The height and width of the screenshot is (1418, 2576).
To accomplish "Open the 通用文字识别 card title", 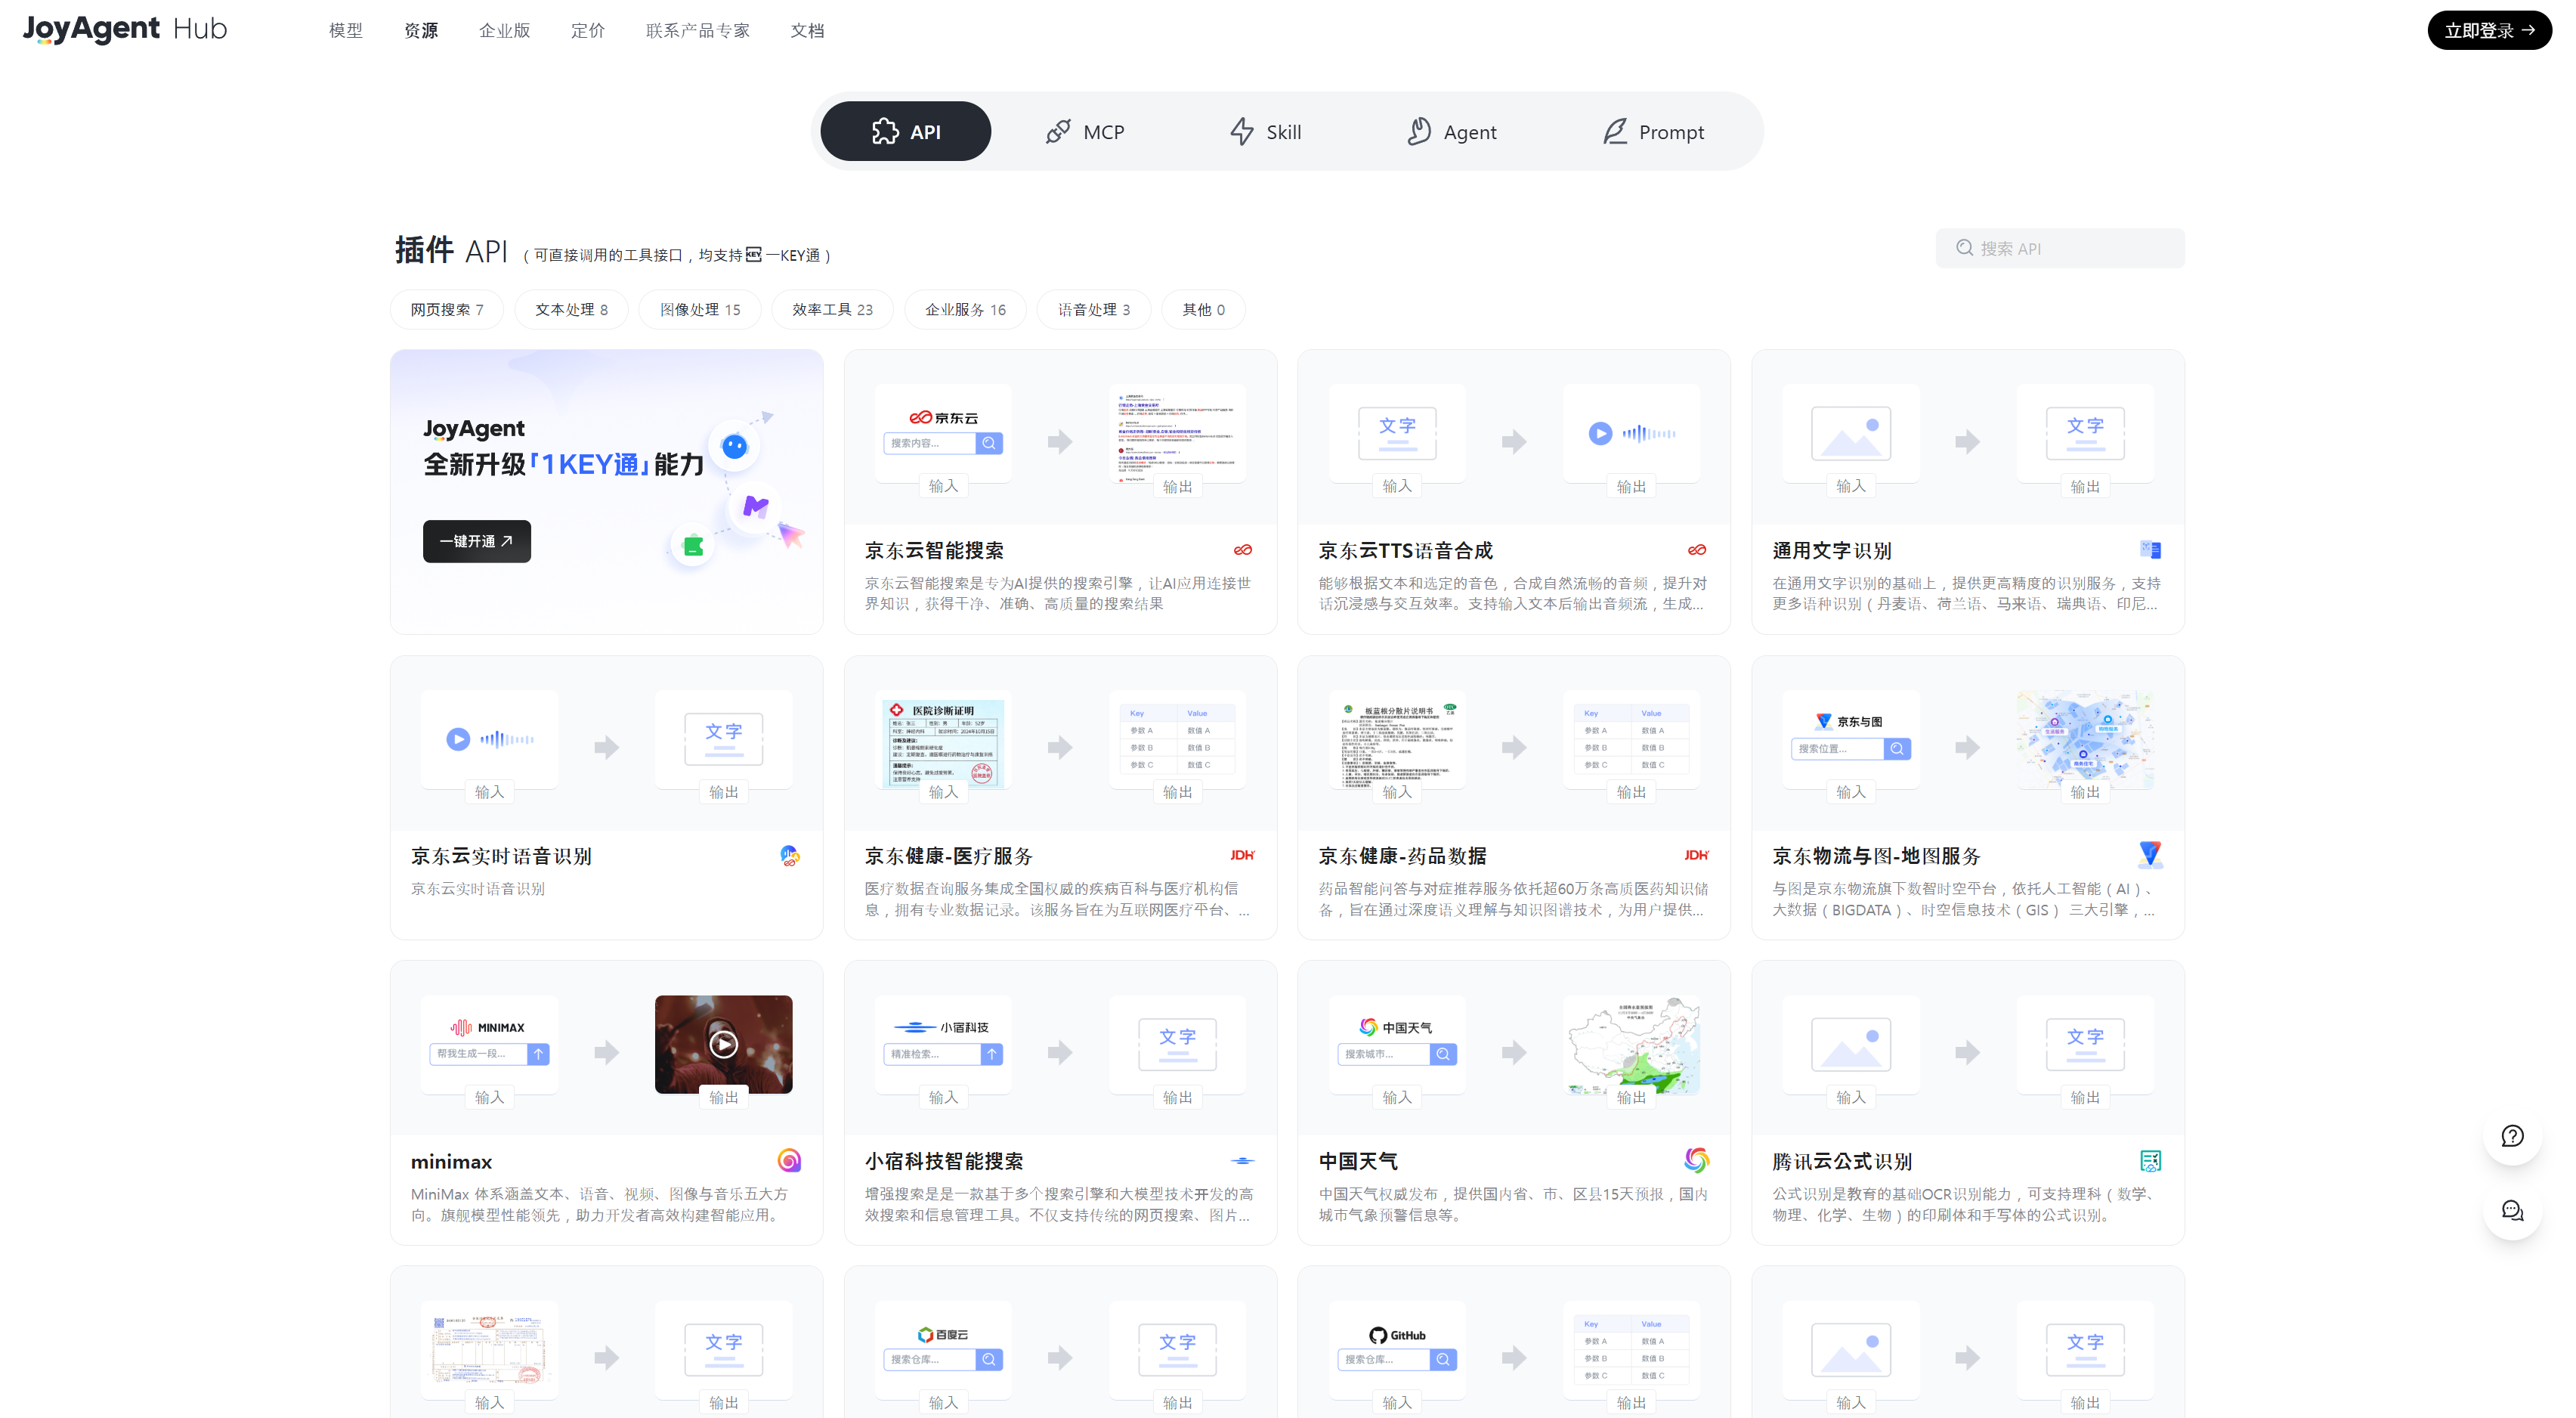I will click(x=1832, y=551).
